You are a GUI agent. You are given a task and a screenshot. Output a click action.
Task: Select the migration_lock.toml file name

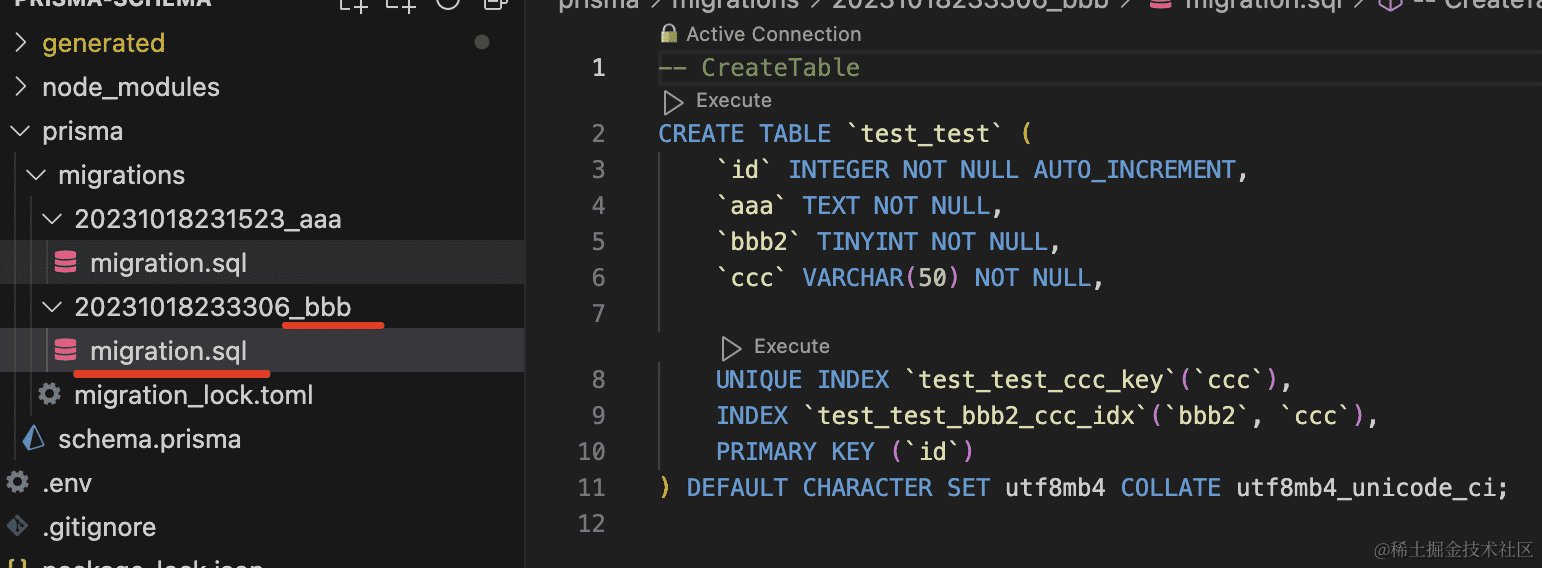coord(193,395)
